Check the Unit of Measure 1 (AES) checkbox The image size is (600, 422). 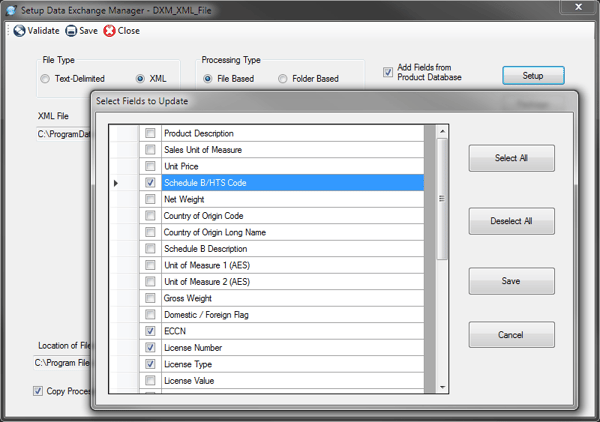150,265
